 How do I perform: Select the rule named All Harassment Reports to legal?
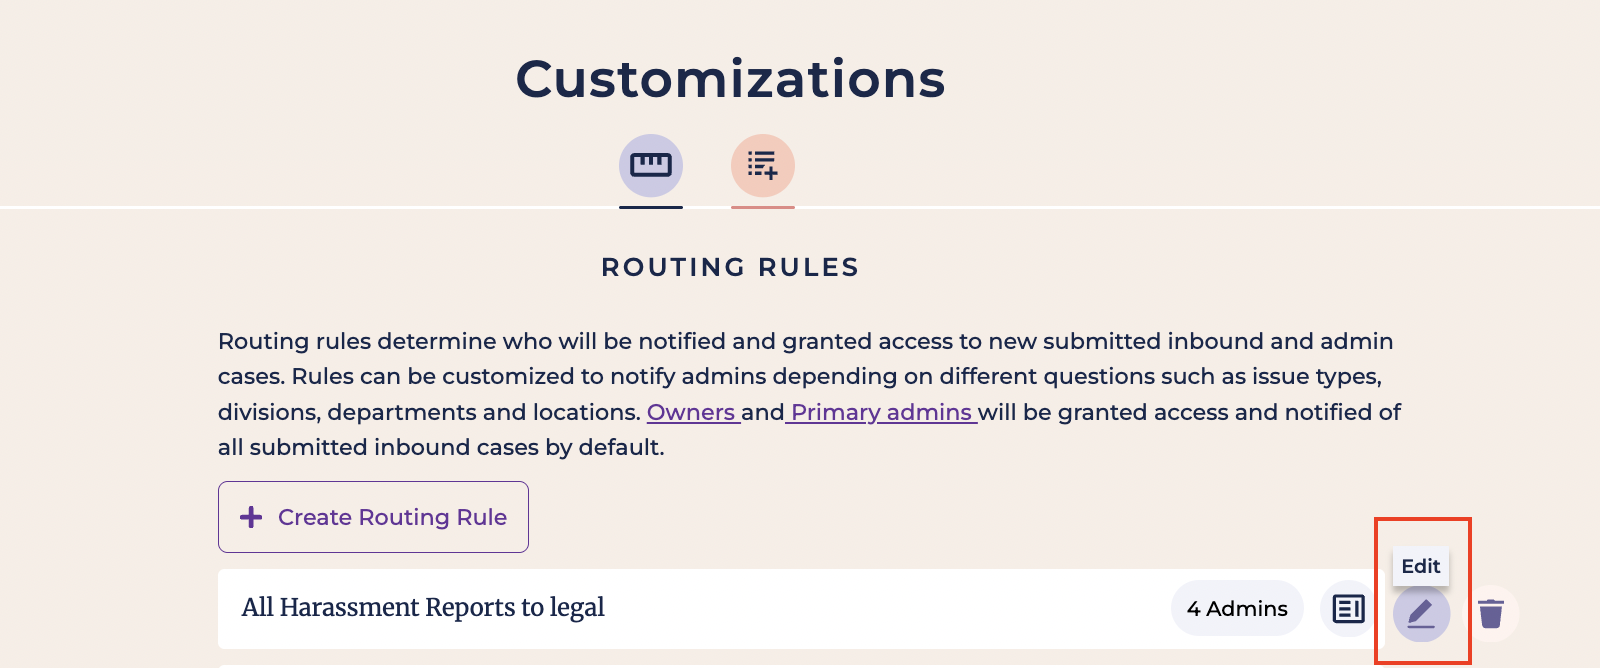(422, 608)
